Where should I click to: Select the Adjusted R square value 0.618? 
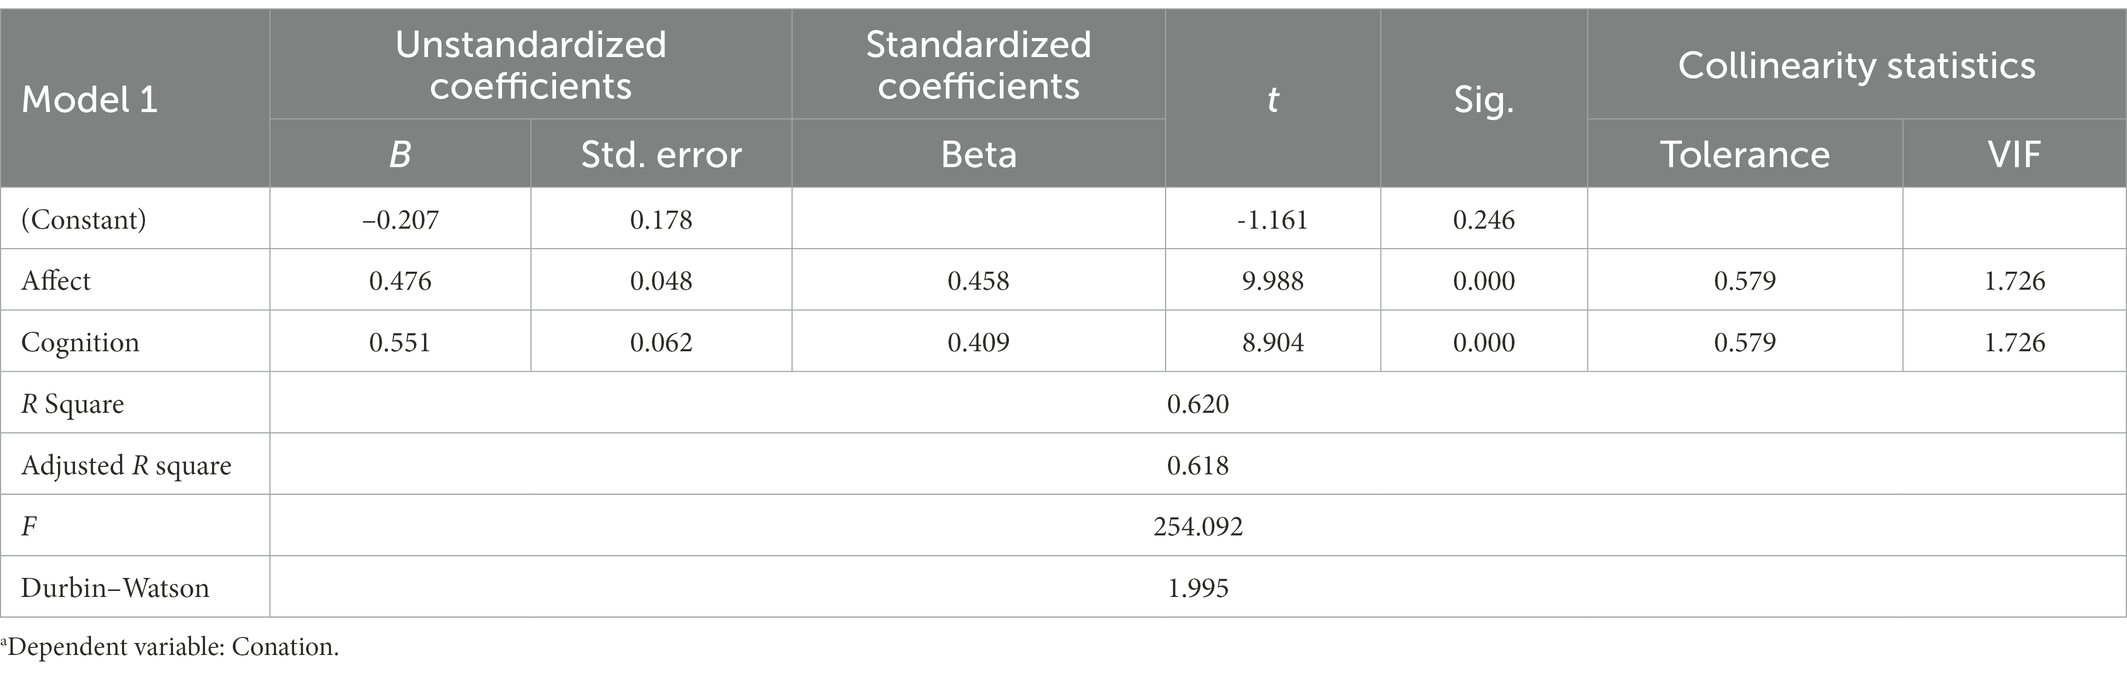1198,465
